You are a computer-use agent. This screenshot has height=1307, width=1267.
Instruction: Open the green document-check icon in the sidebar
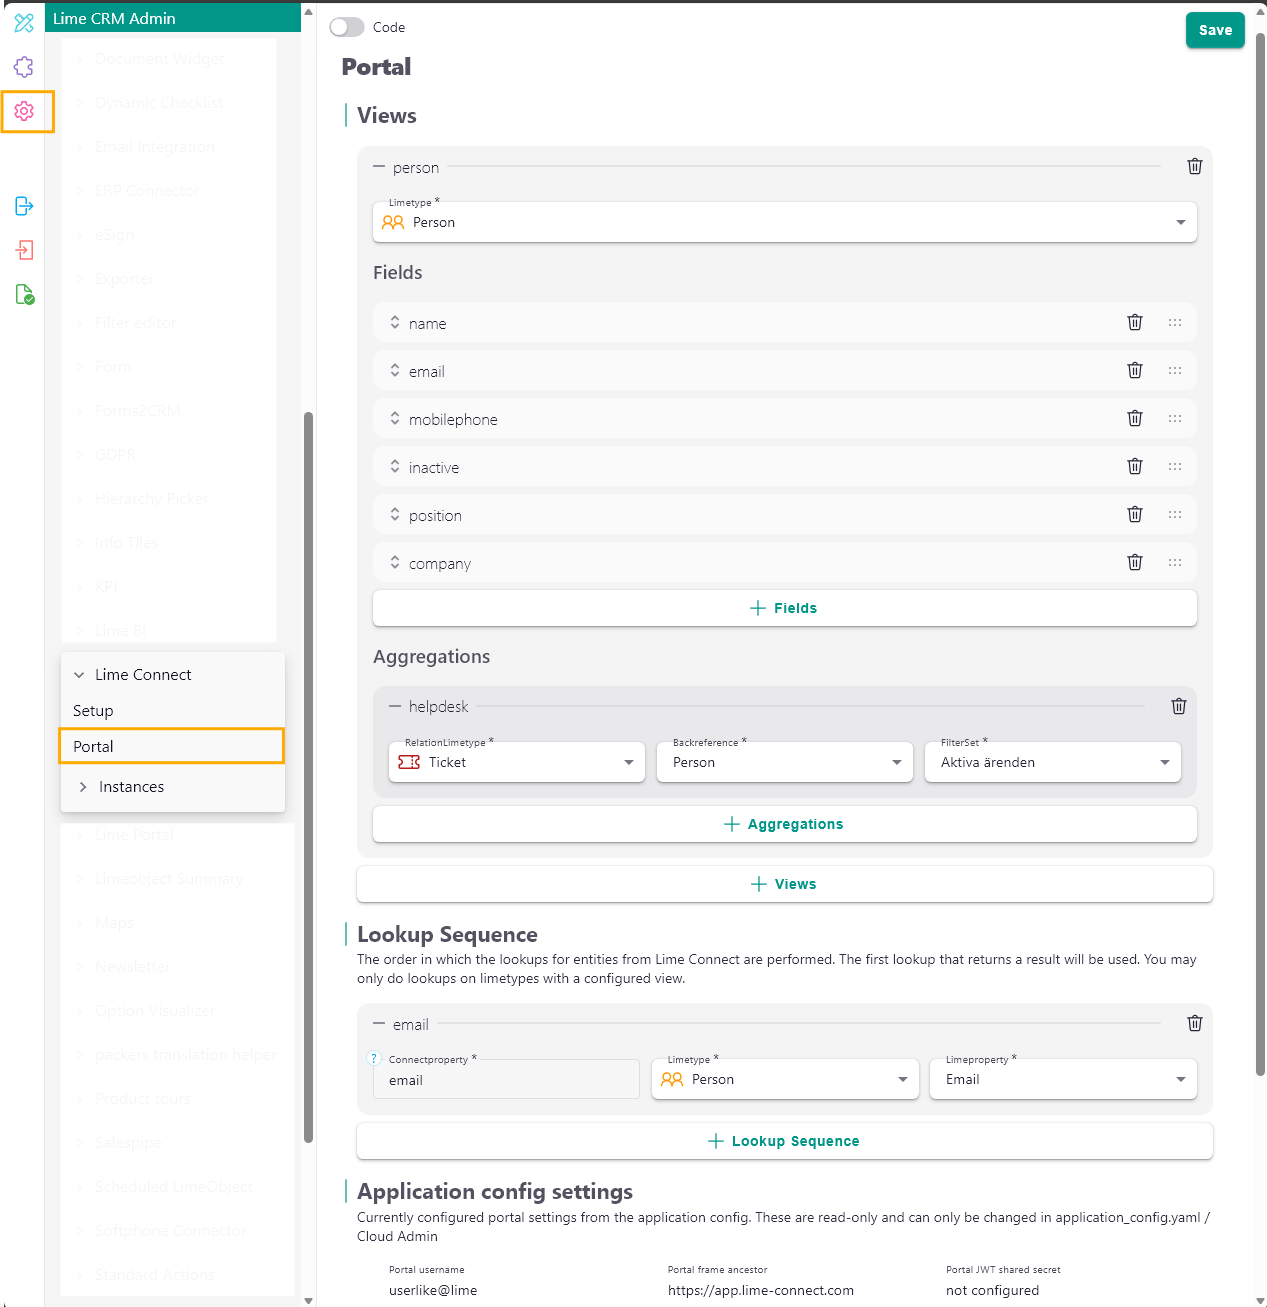pos(24,294)
